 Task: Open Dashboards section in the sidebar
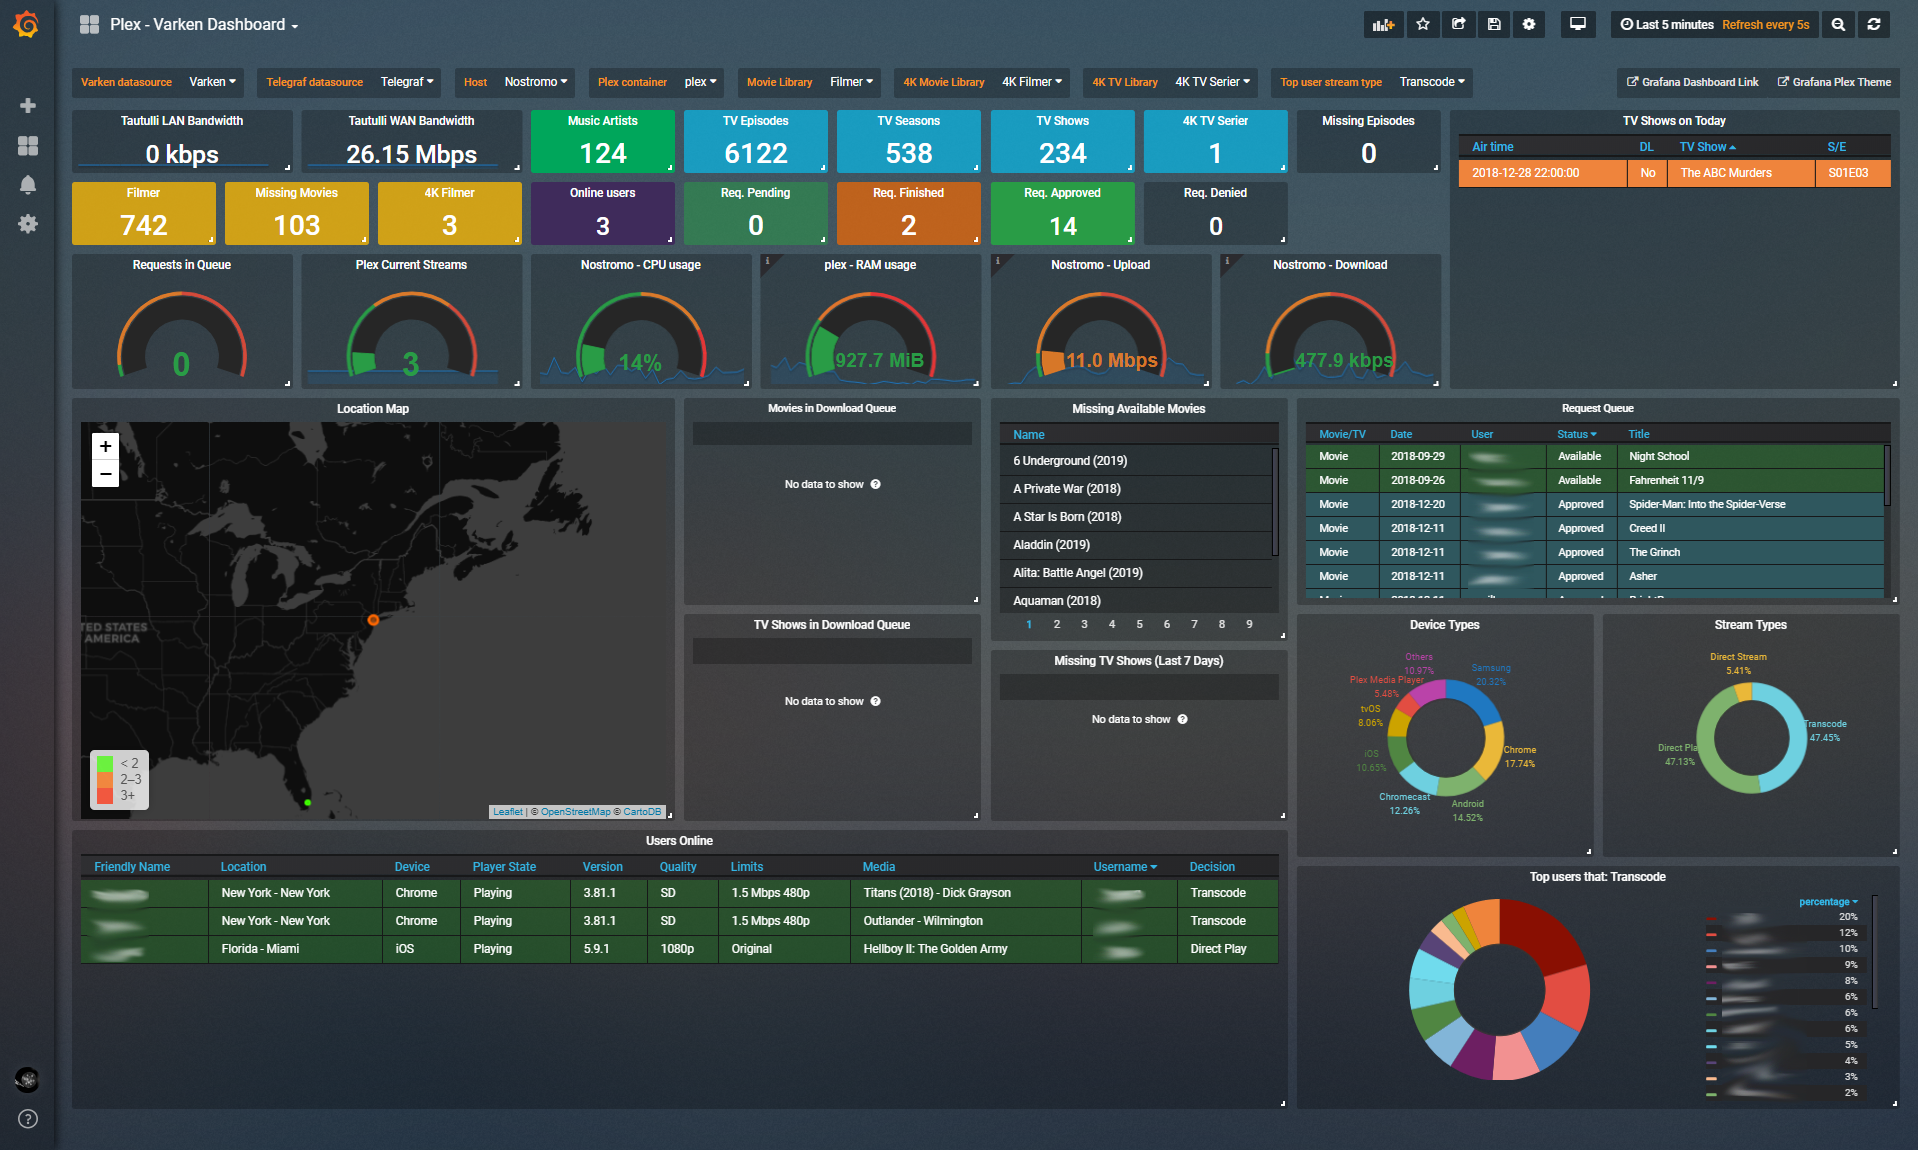tap(28, 146)
